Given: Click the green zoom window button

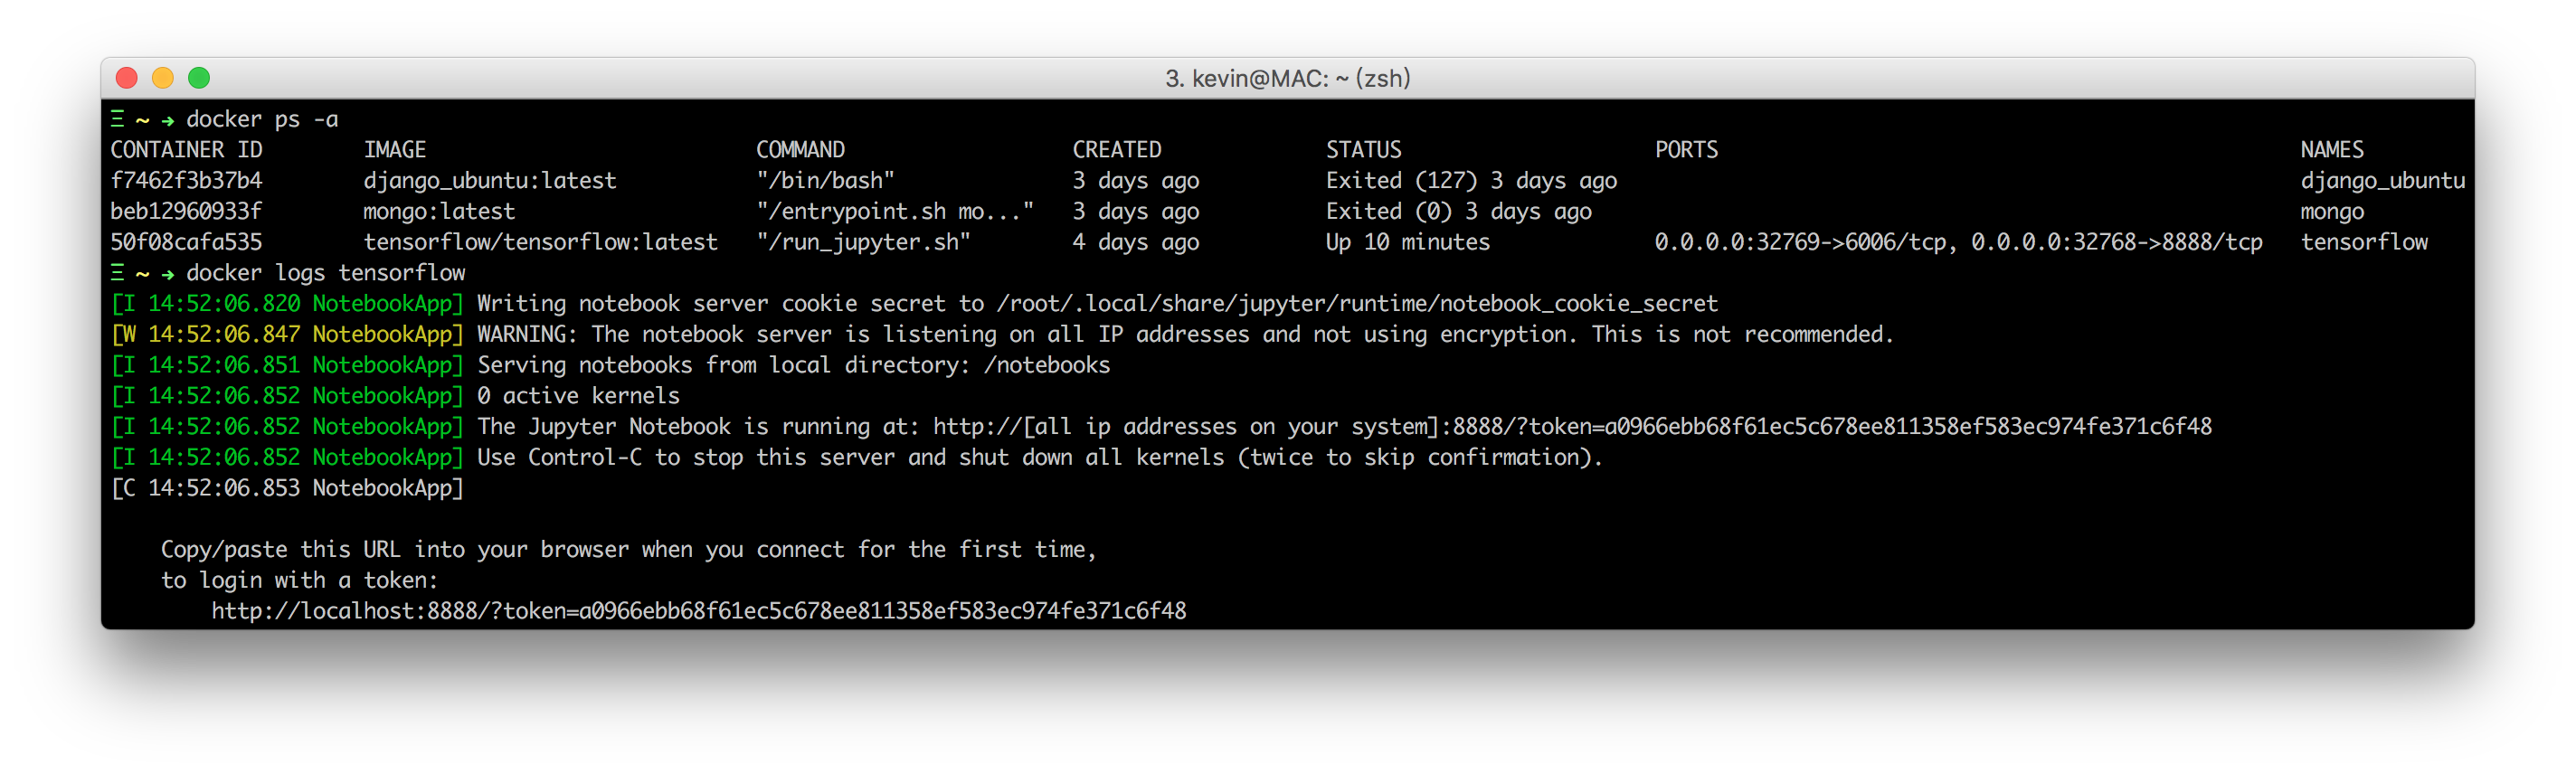Looking at the screenshot, I should click(x=199, y=78).
